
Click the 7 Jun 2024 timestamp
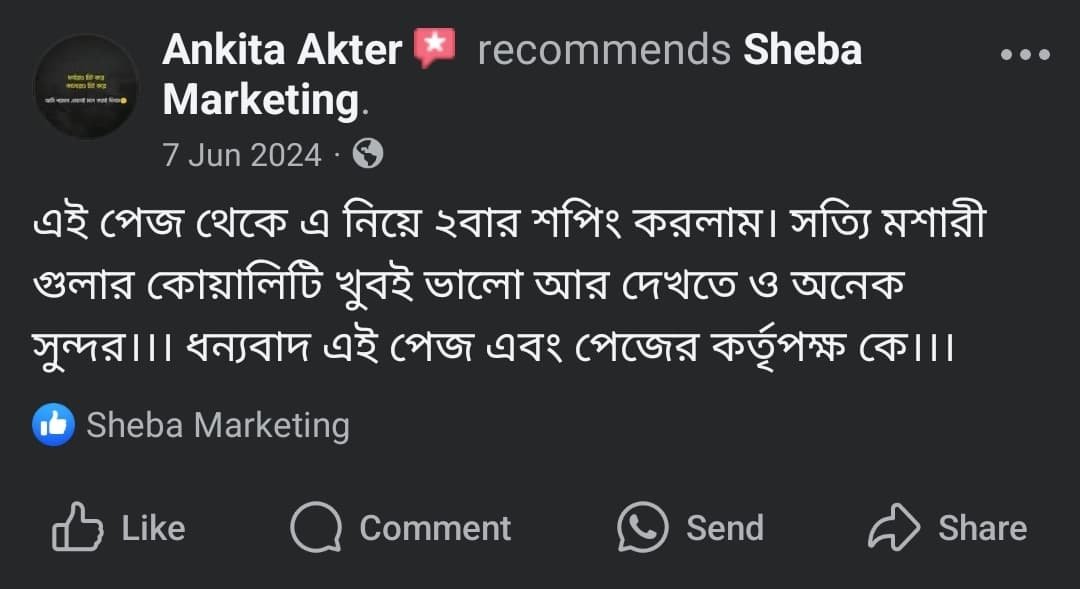click(x=242, y=155)
